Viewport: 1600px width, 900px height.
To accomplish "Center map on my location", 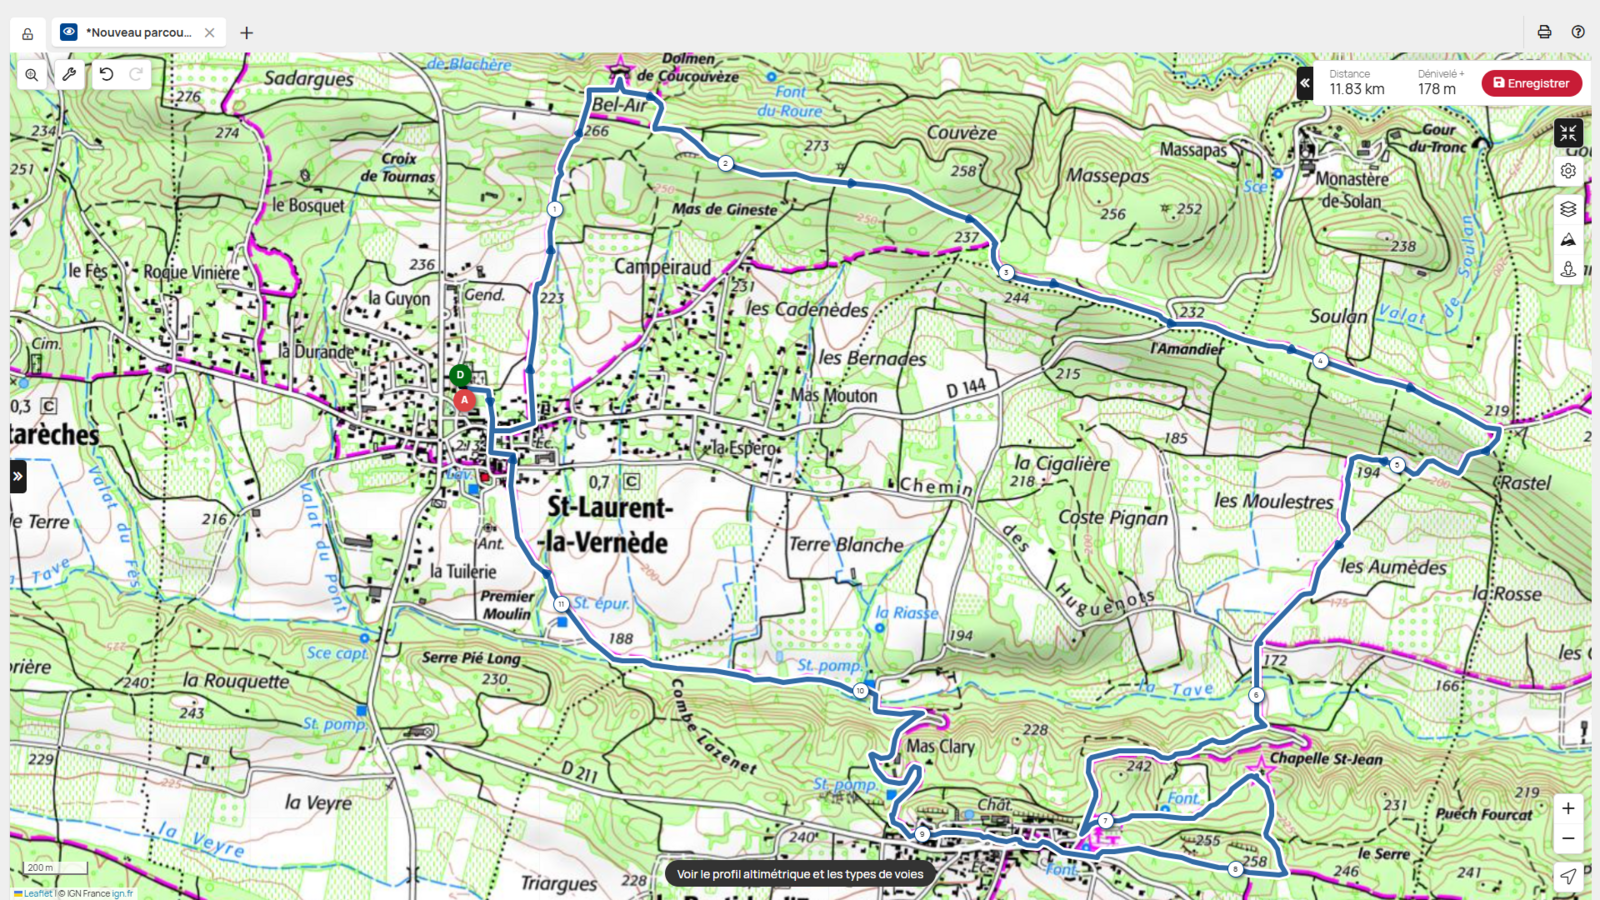I will click(1568, 876).
